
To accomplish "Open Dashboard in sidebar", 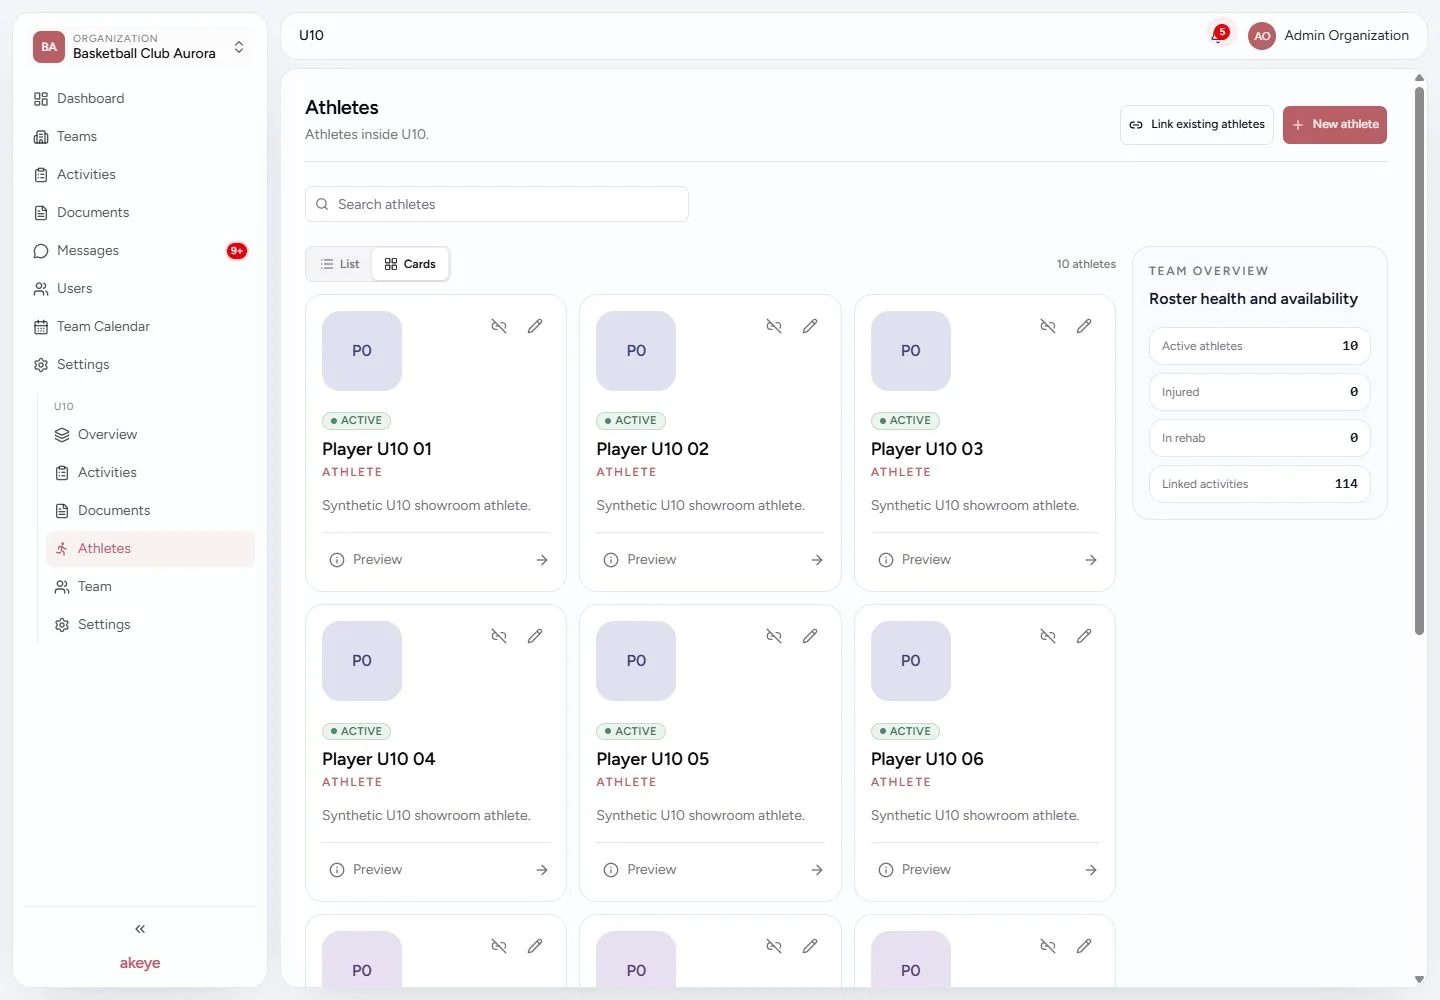I will [x=140, y=98].
